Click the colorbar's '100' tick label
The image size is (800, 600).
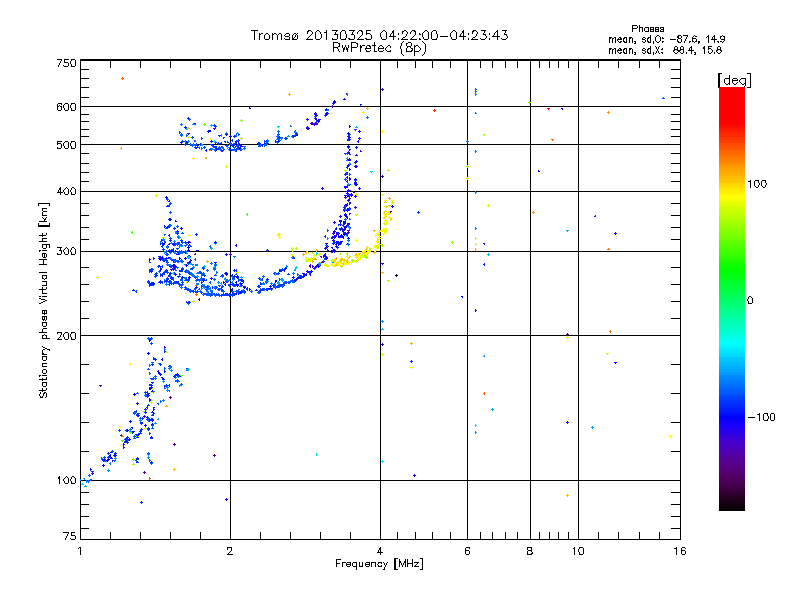(x=757, y=184)
